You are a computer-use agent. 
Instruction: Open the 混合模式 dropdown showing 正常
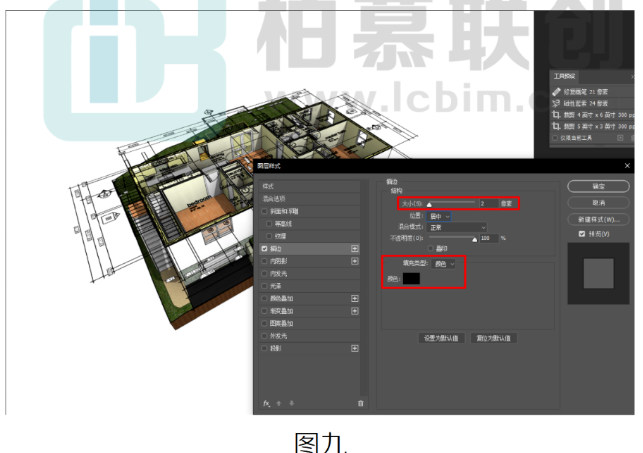pyautogui.click(x=457, y=227)
